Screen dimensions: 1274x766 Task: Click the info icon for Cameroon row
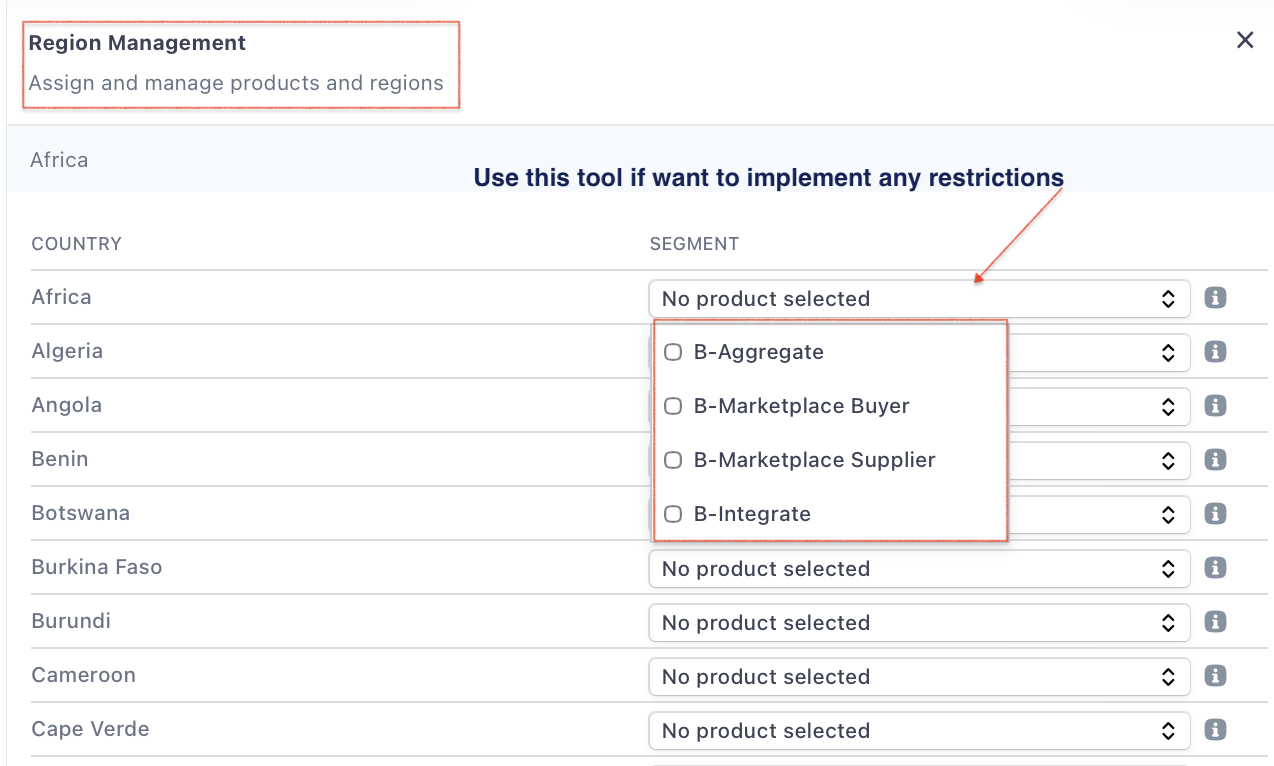[x=1215, y=676]
